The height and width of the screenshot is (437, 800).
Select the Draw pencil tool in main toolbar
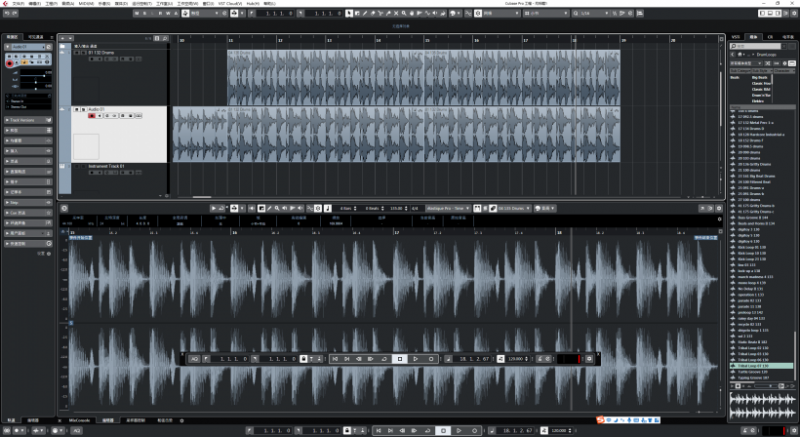click(365, 13)
